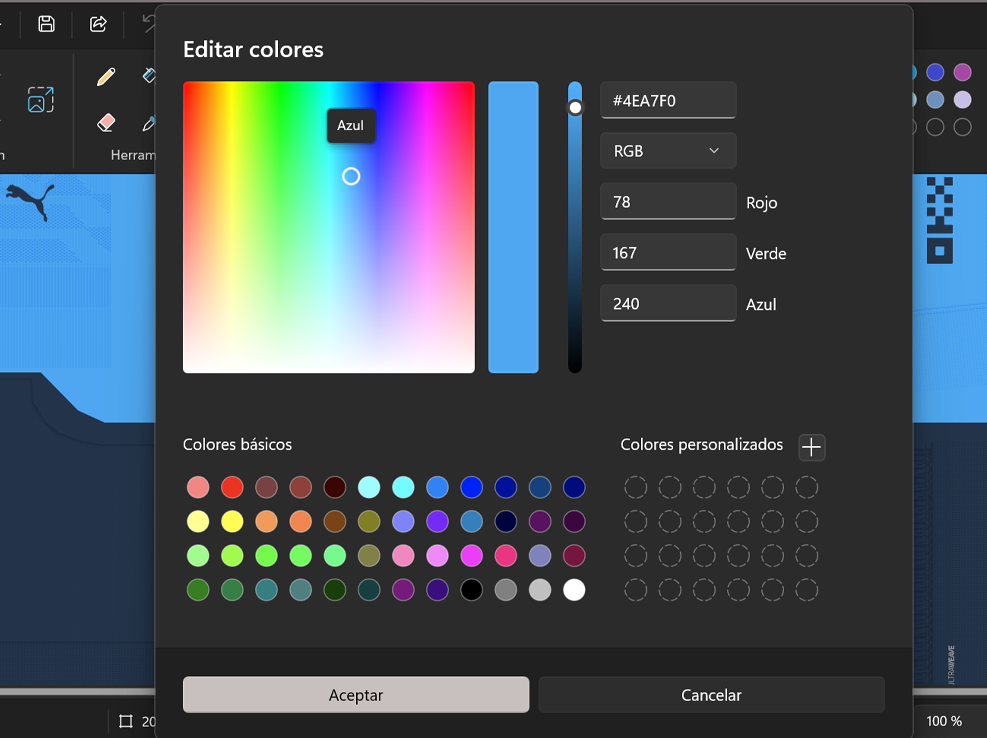The height and width of the screenshot is (738, 987).
Task: Select the lavender swatch in Paint palette
Action: pos(962,99)
